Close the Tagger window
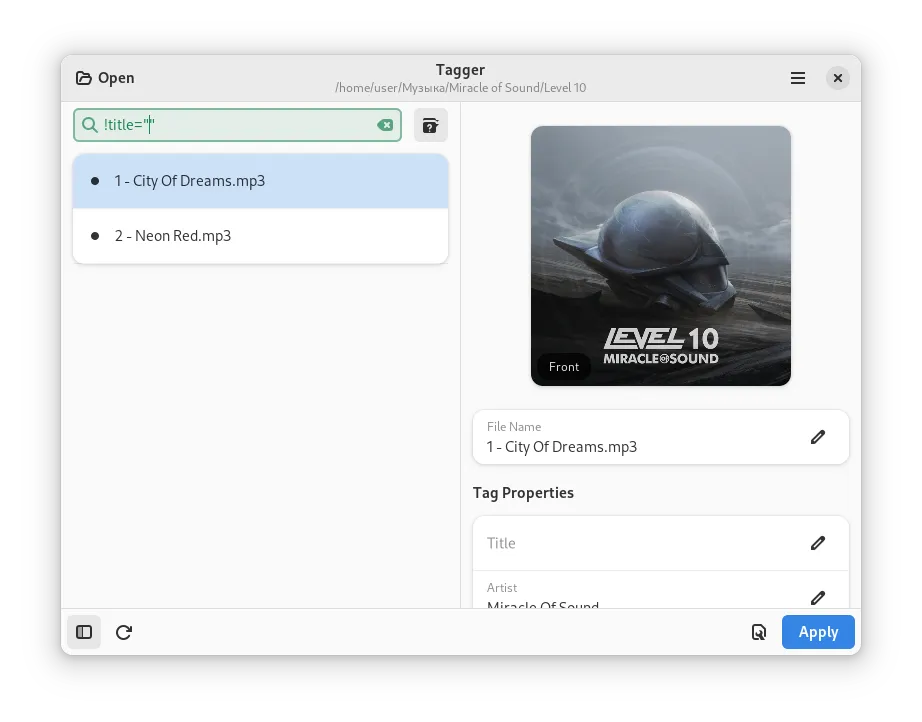This screenshot has height=722, width=922. [x=837, y=78]
